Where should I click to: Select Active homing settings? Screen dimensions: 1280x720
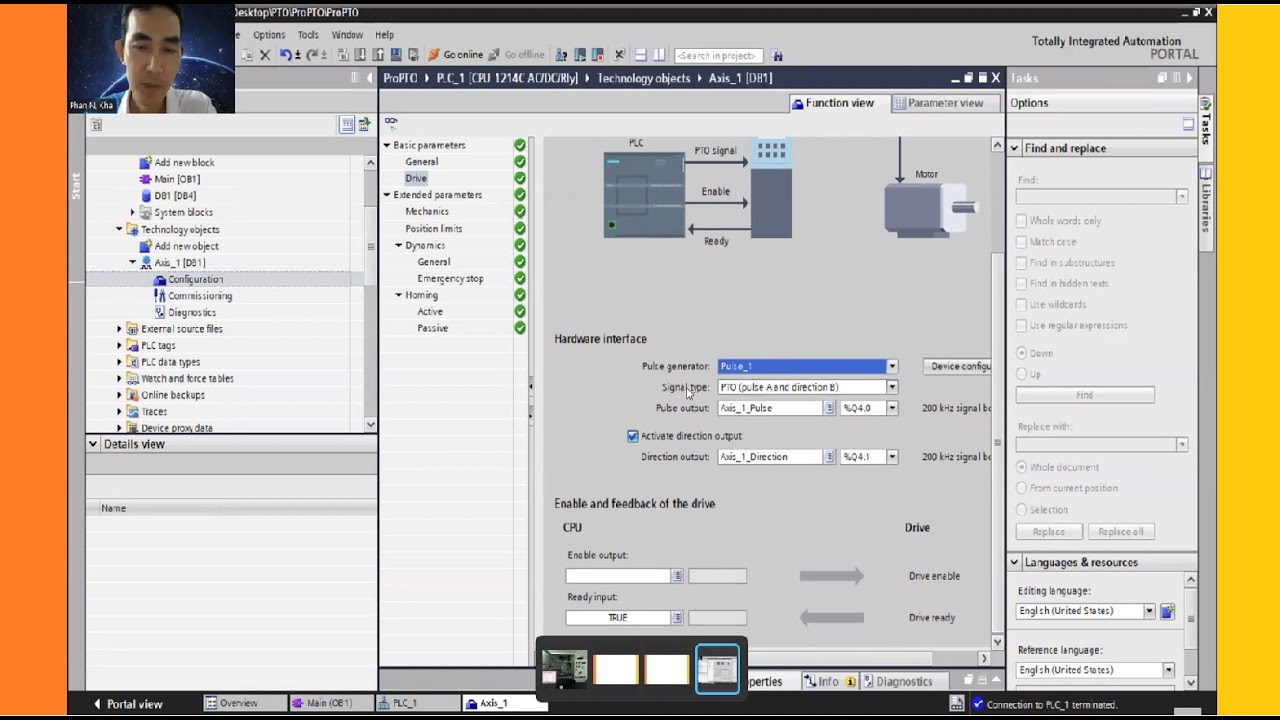(430, 312)
